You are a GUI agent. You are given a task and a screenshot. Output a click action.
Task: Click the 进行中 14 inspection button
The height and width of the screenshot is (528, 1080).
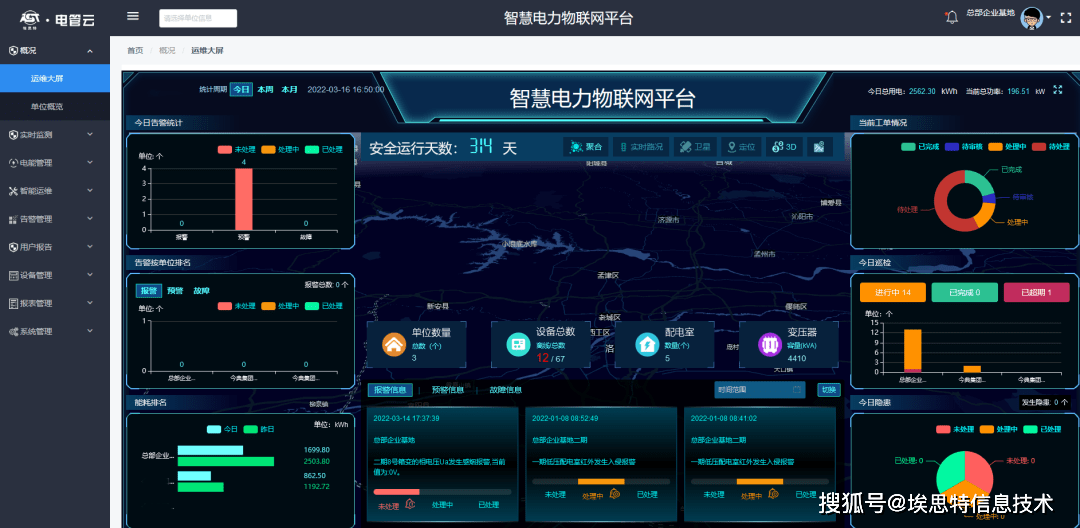pos(894,293)
